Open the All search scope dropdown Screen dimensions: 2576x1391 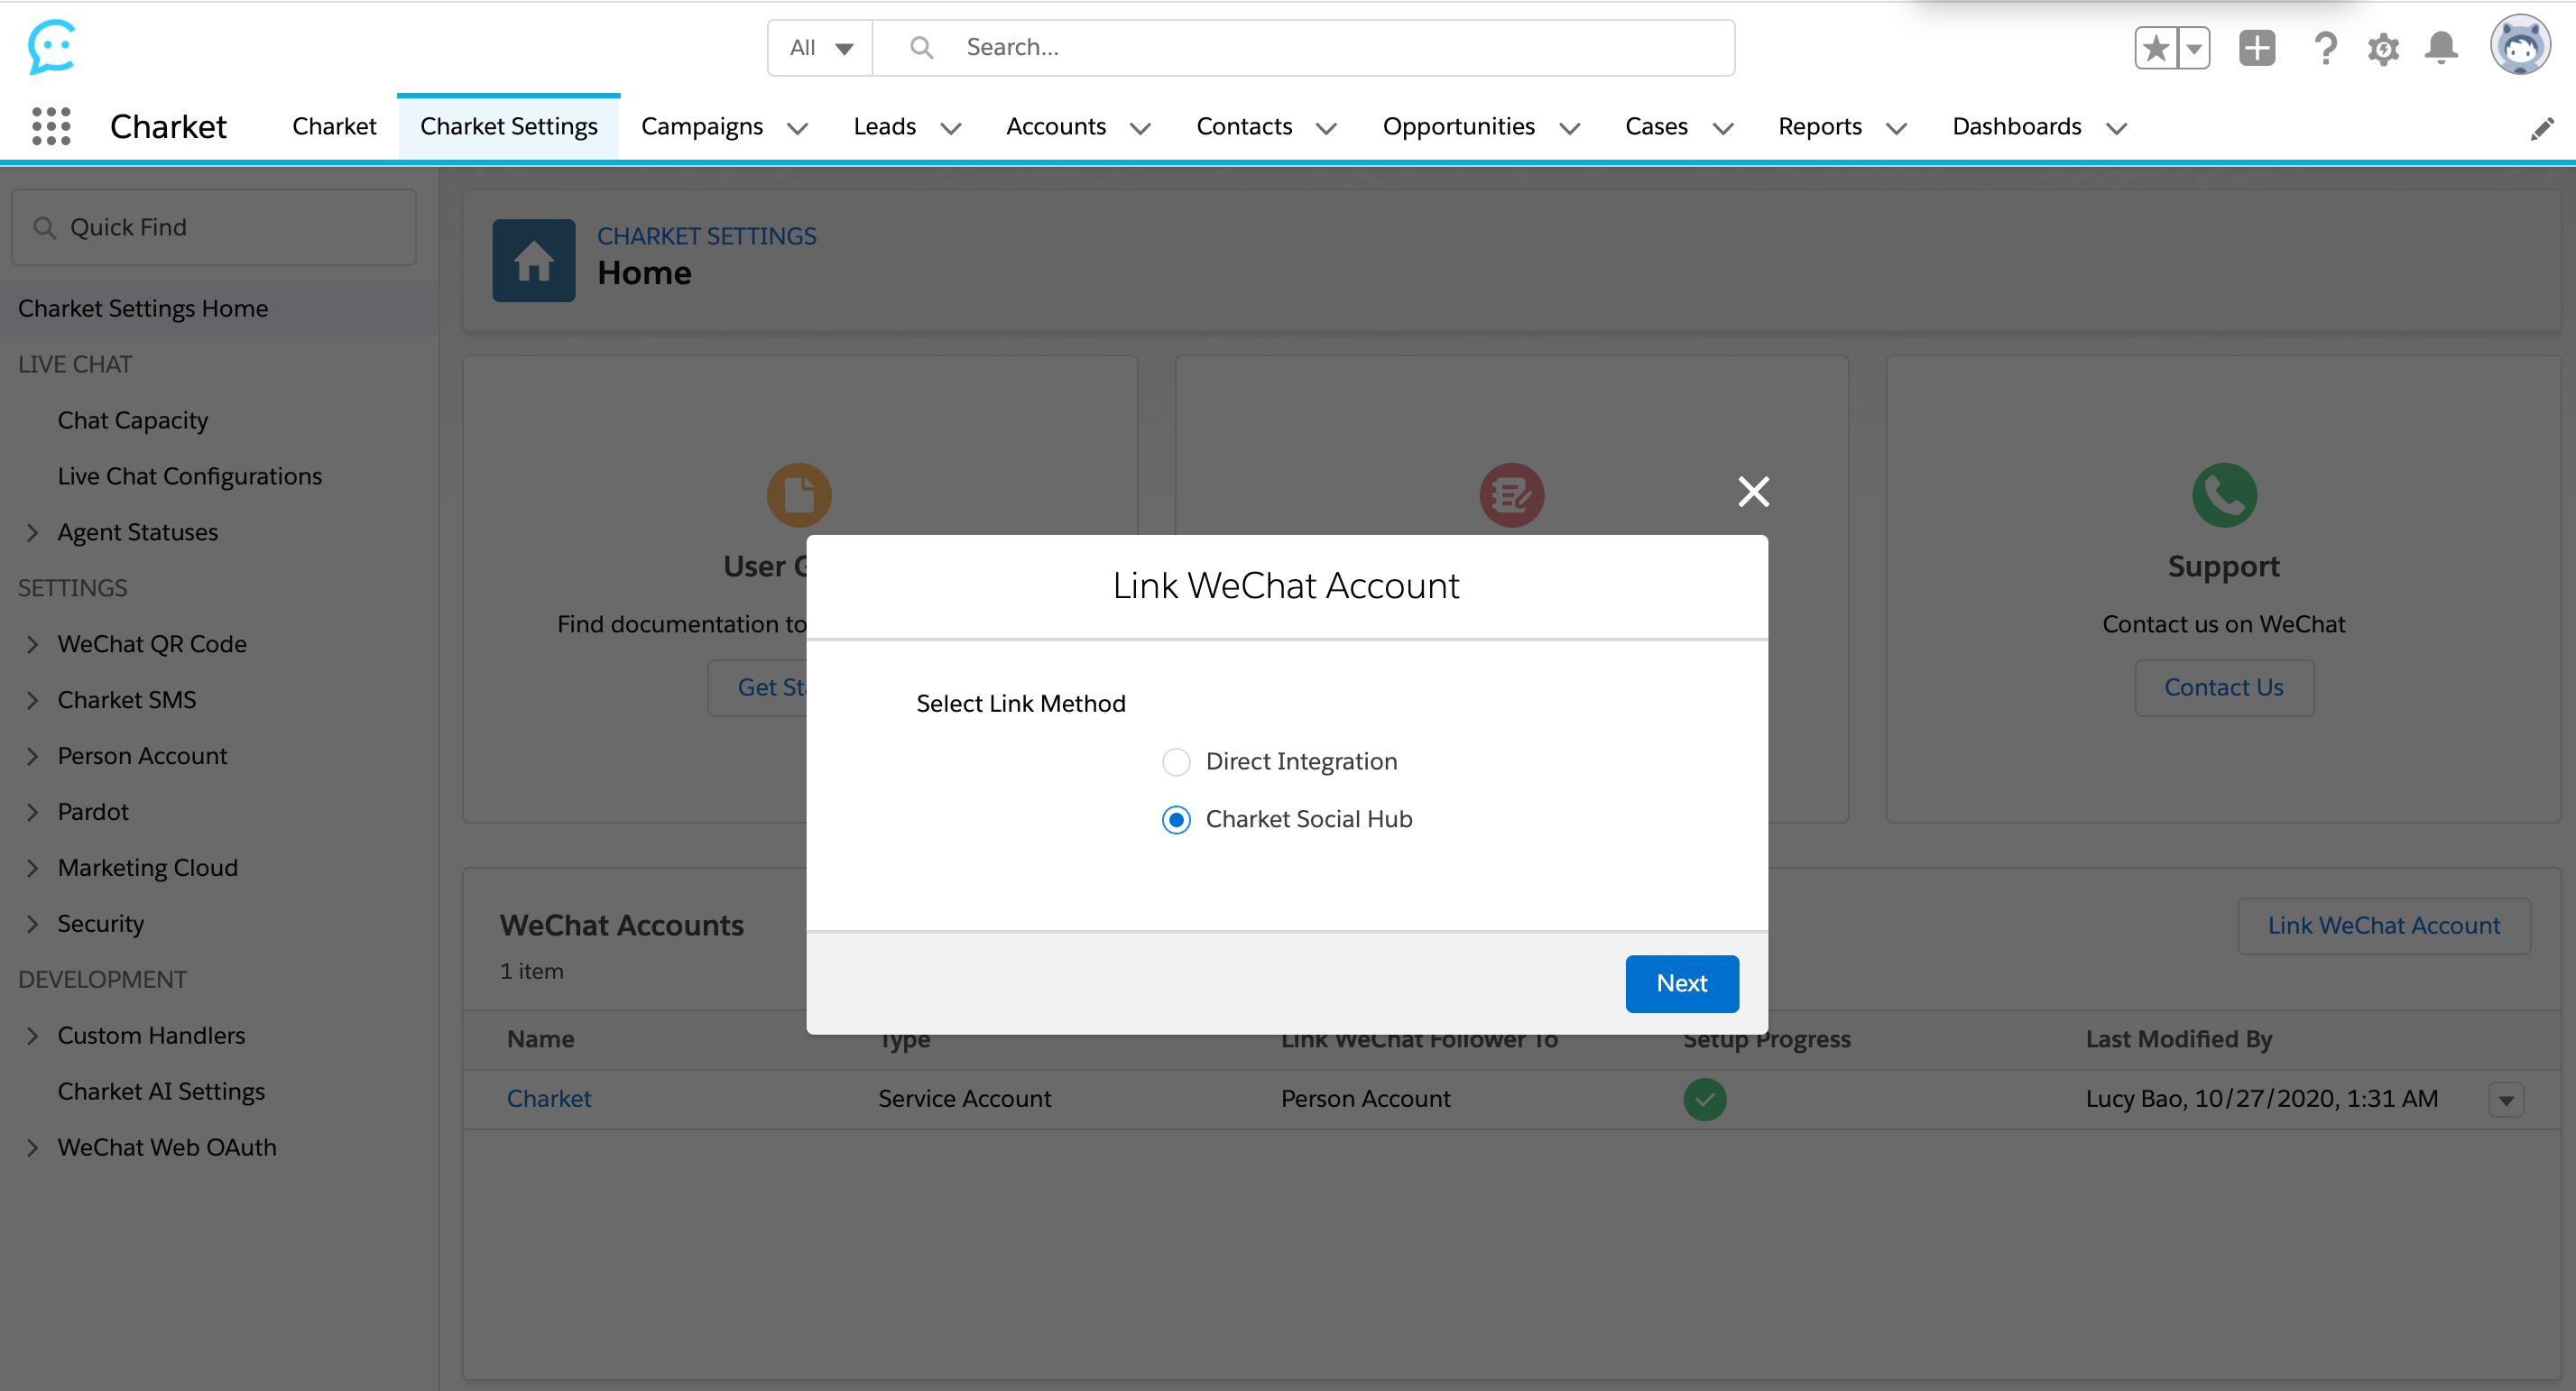tap(820, 48)
